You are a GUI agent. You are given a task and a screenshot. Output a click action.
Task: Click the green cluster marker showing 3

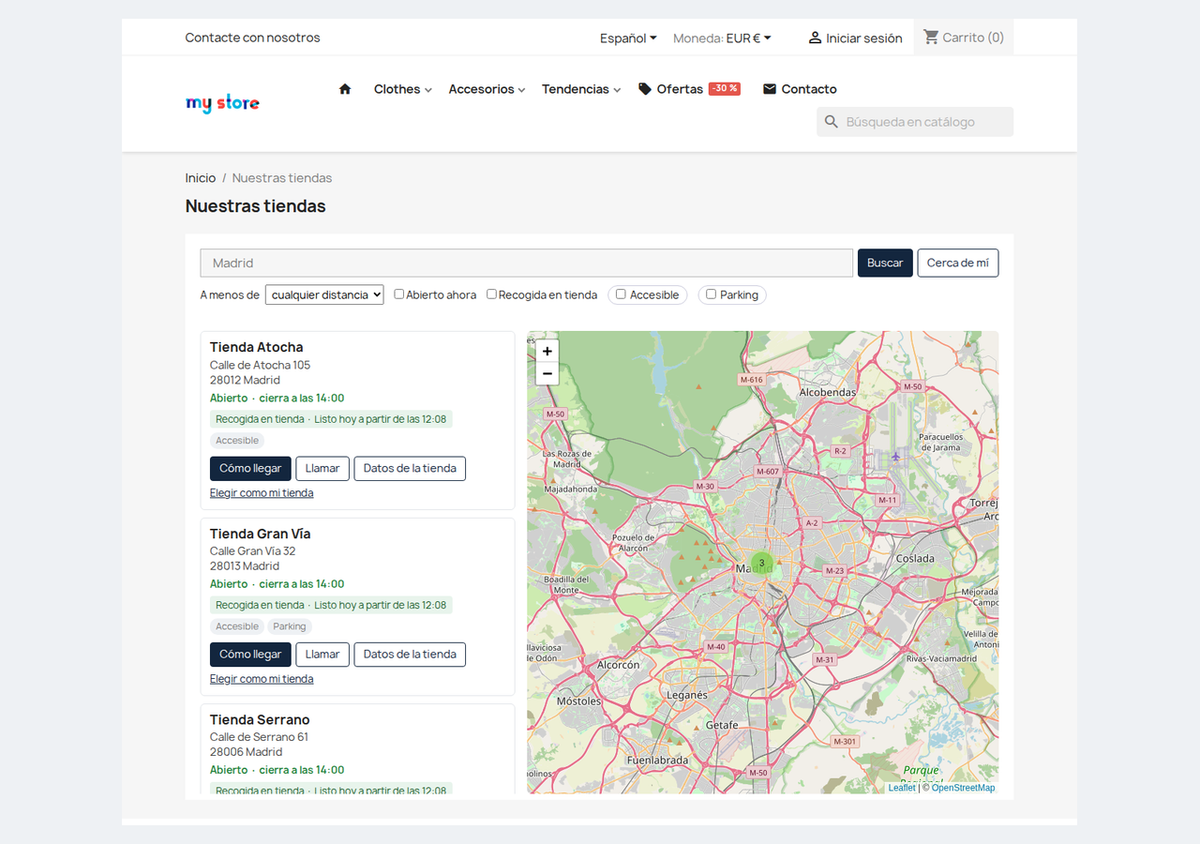click(762, 563)
